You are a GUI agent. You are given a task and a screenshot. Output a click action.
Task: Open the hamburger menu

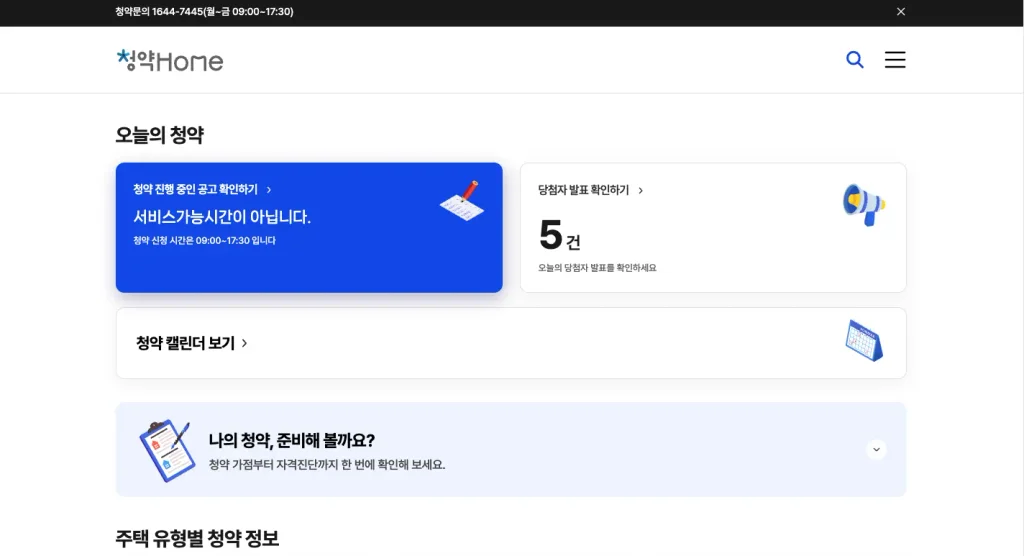895,59
